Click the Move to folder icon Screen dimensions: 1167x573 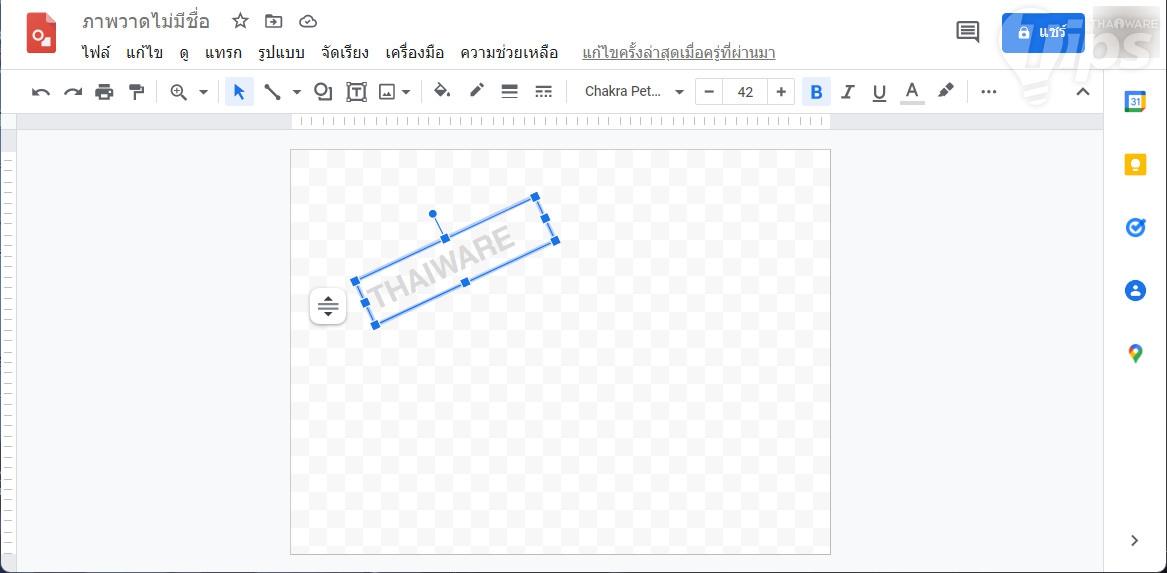click(x=274, y=22)
